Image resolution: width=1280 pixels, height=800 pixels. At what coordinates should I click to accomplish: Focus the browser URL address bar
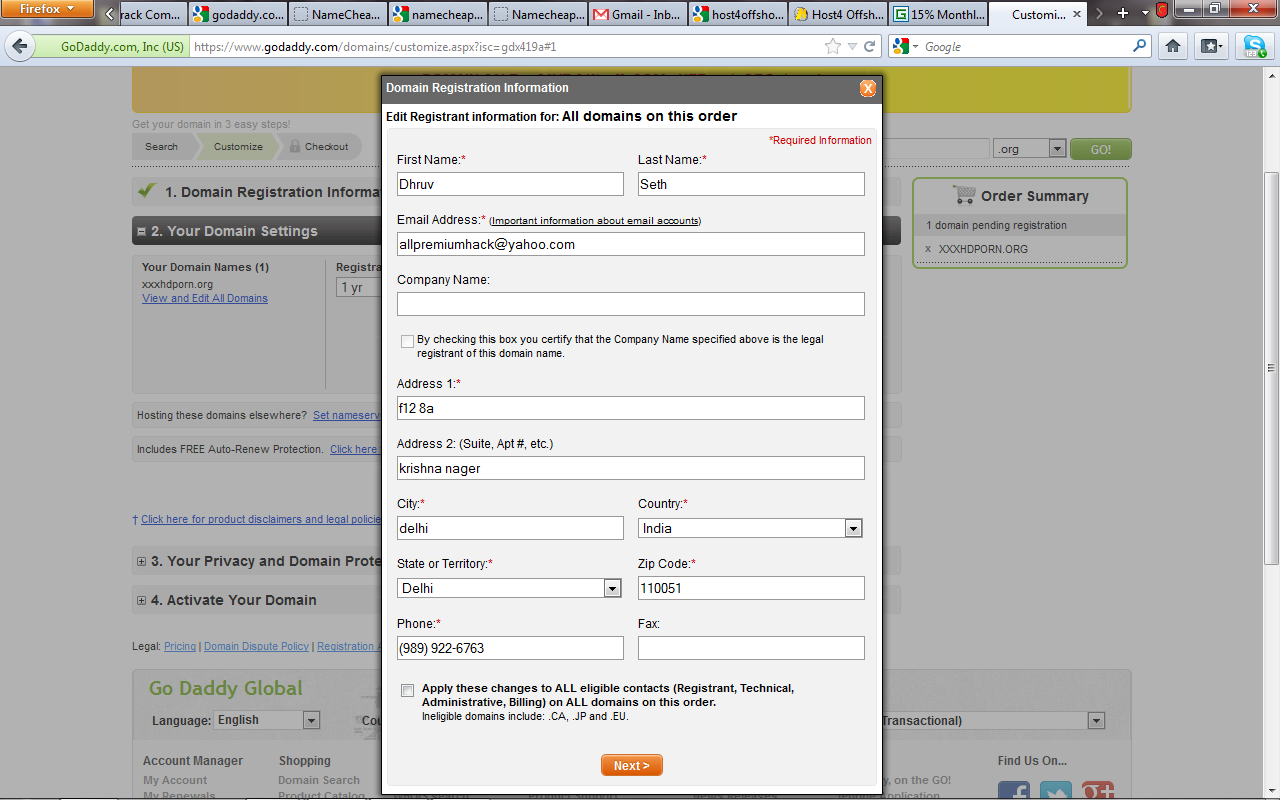tap(505, 47)
